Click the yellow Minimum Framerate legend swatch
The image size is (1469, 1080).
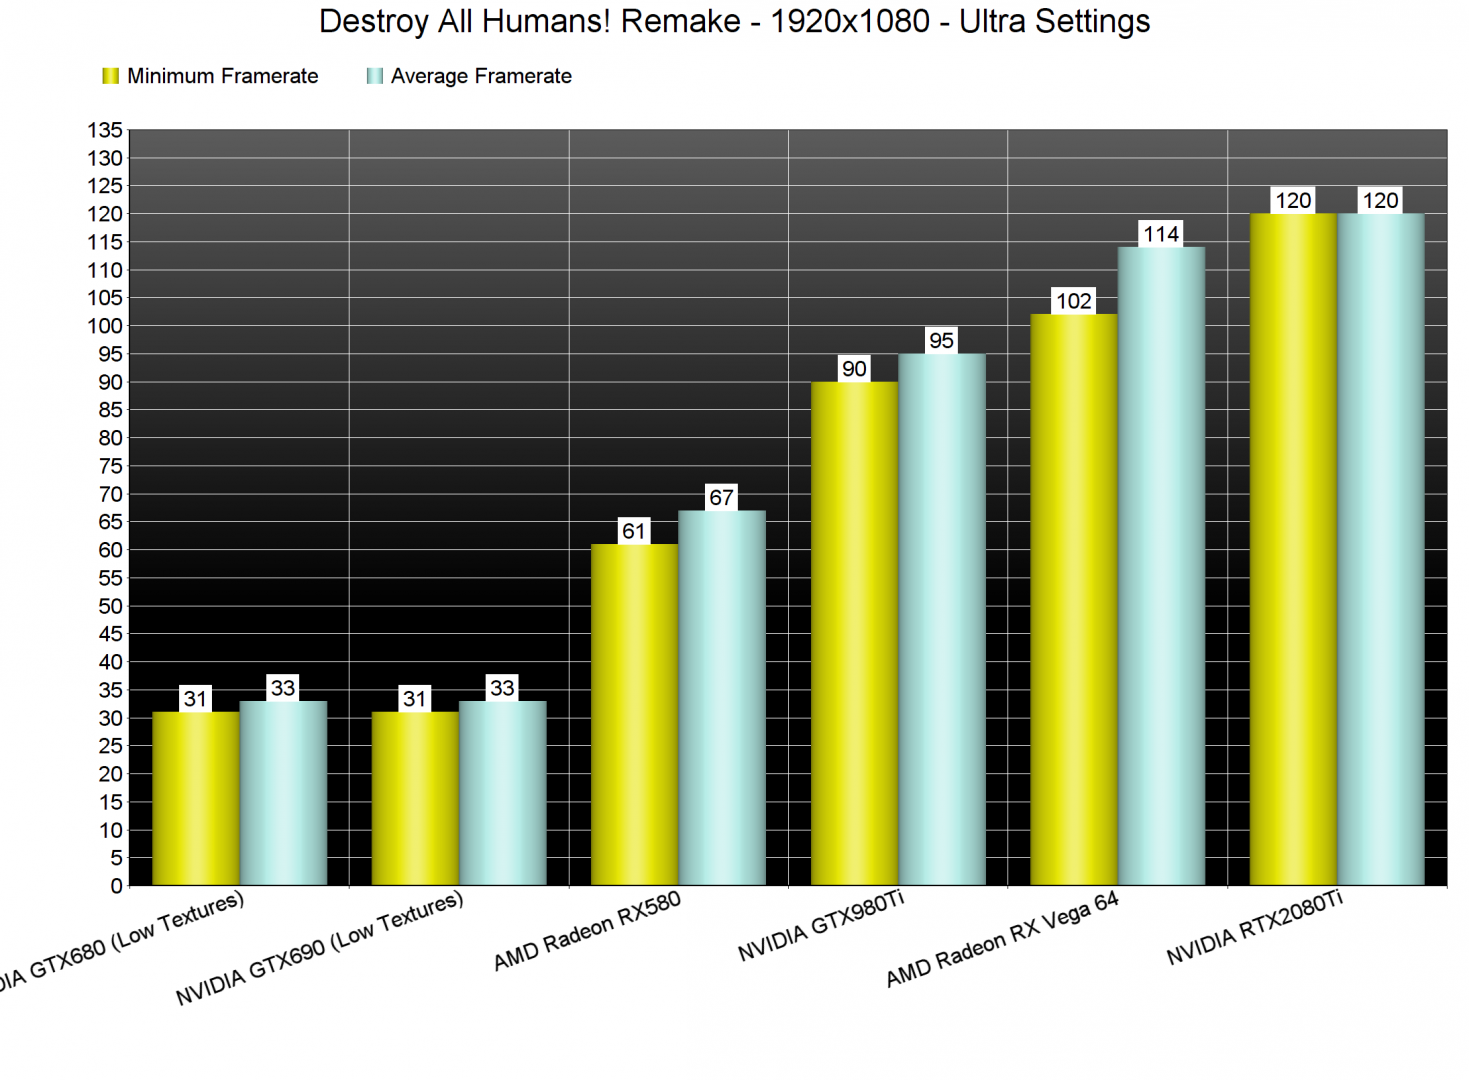(110, 76)
